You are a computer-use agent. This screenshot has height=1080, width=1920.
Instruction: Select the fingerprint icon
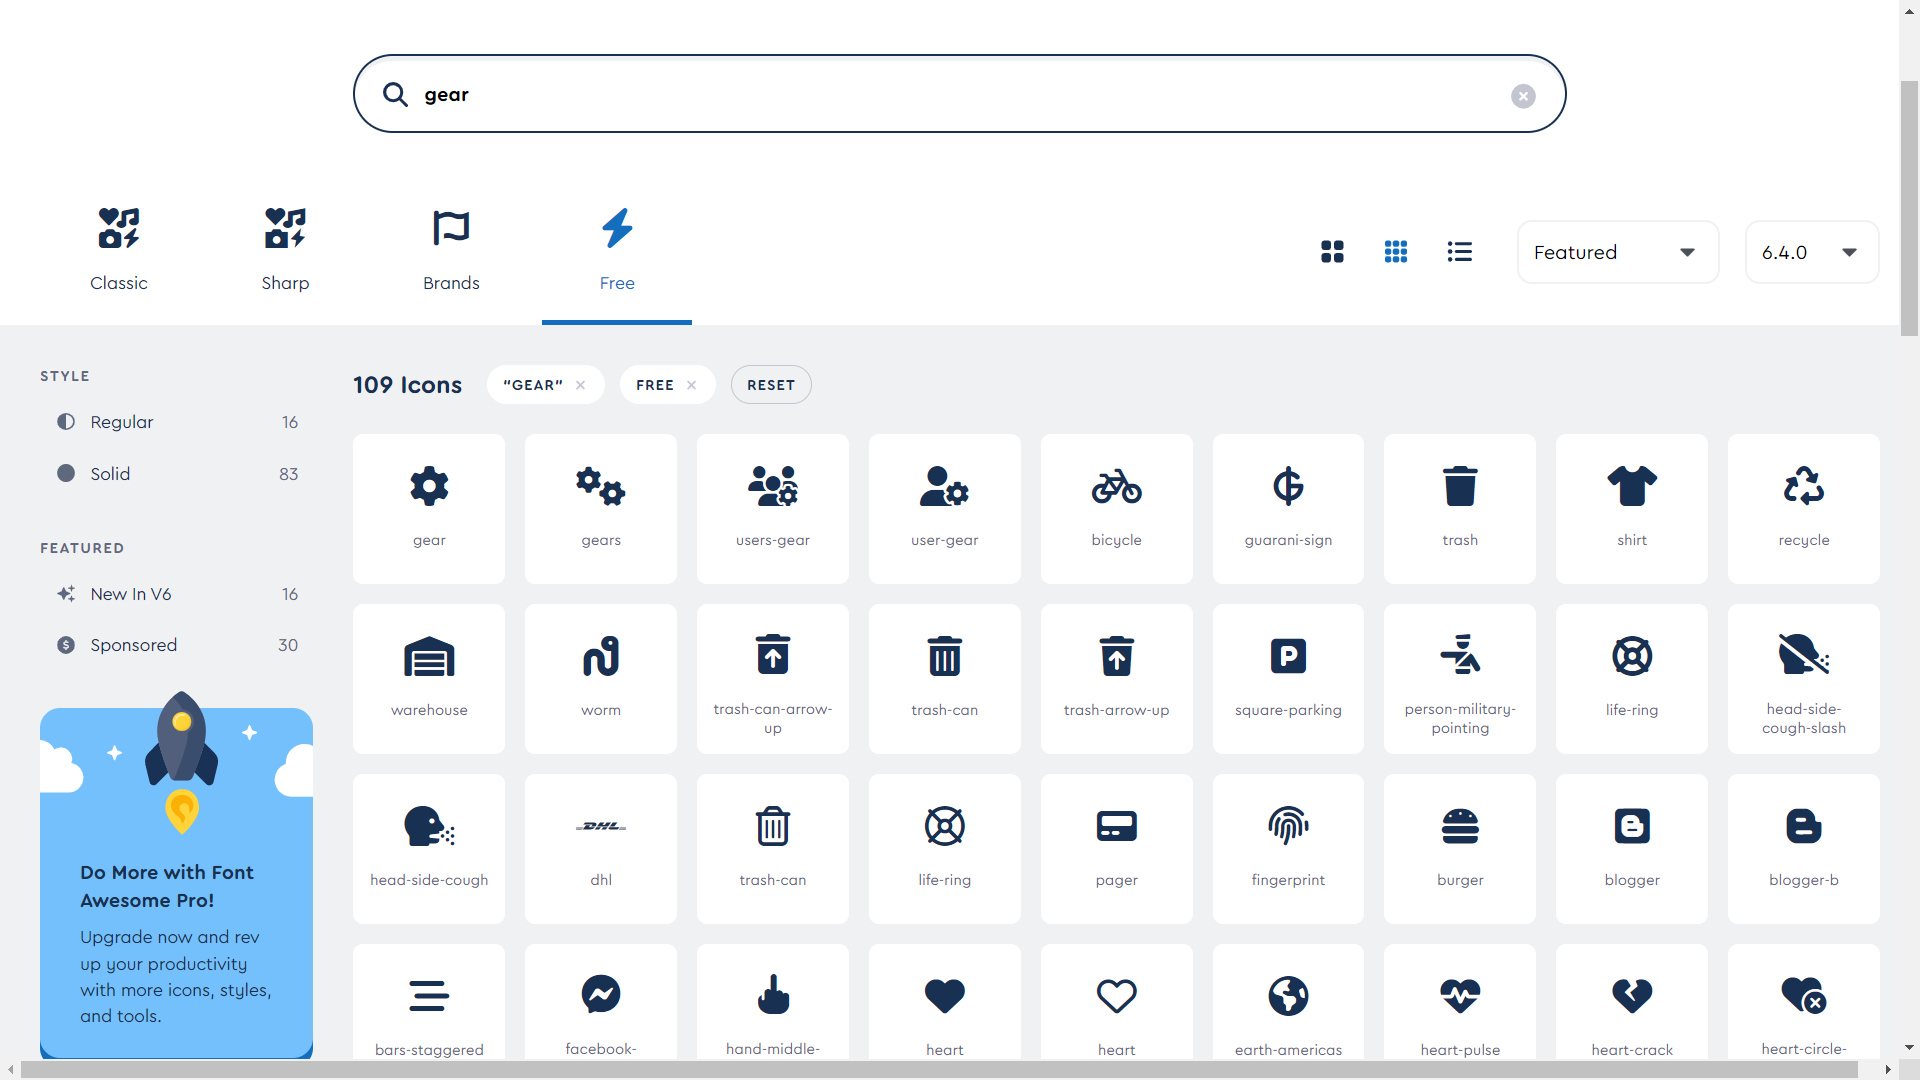(1288, 848)
